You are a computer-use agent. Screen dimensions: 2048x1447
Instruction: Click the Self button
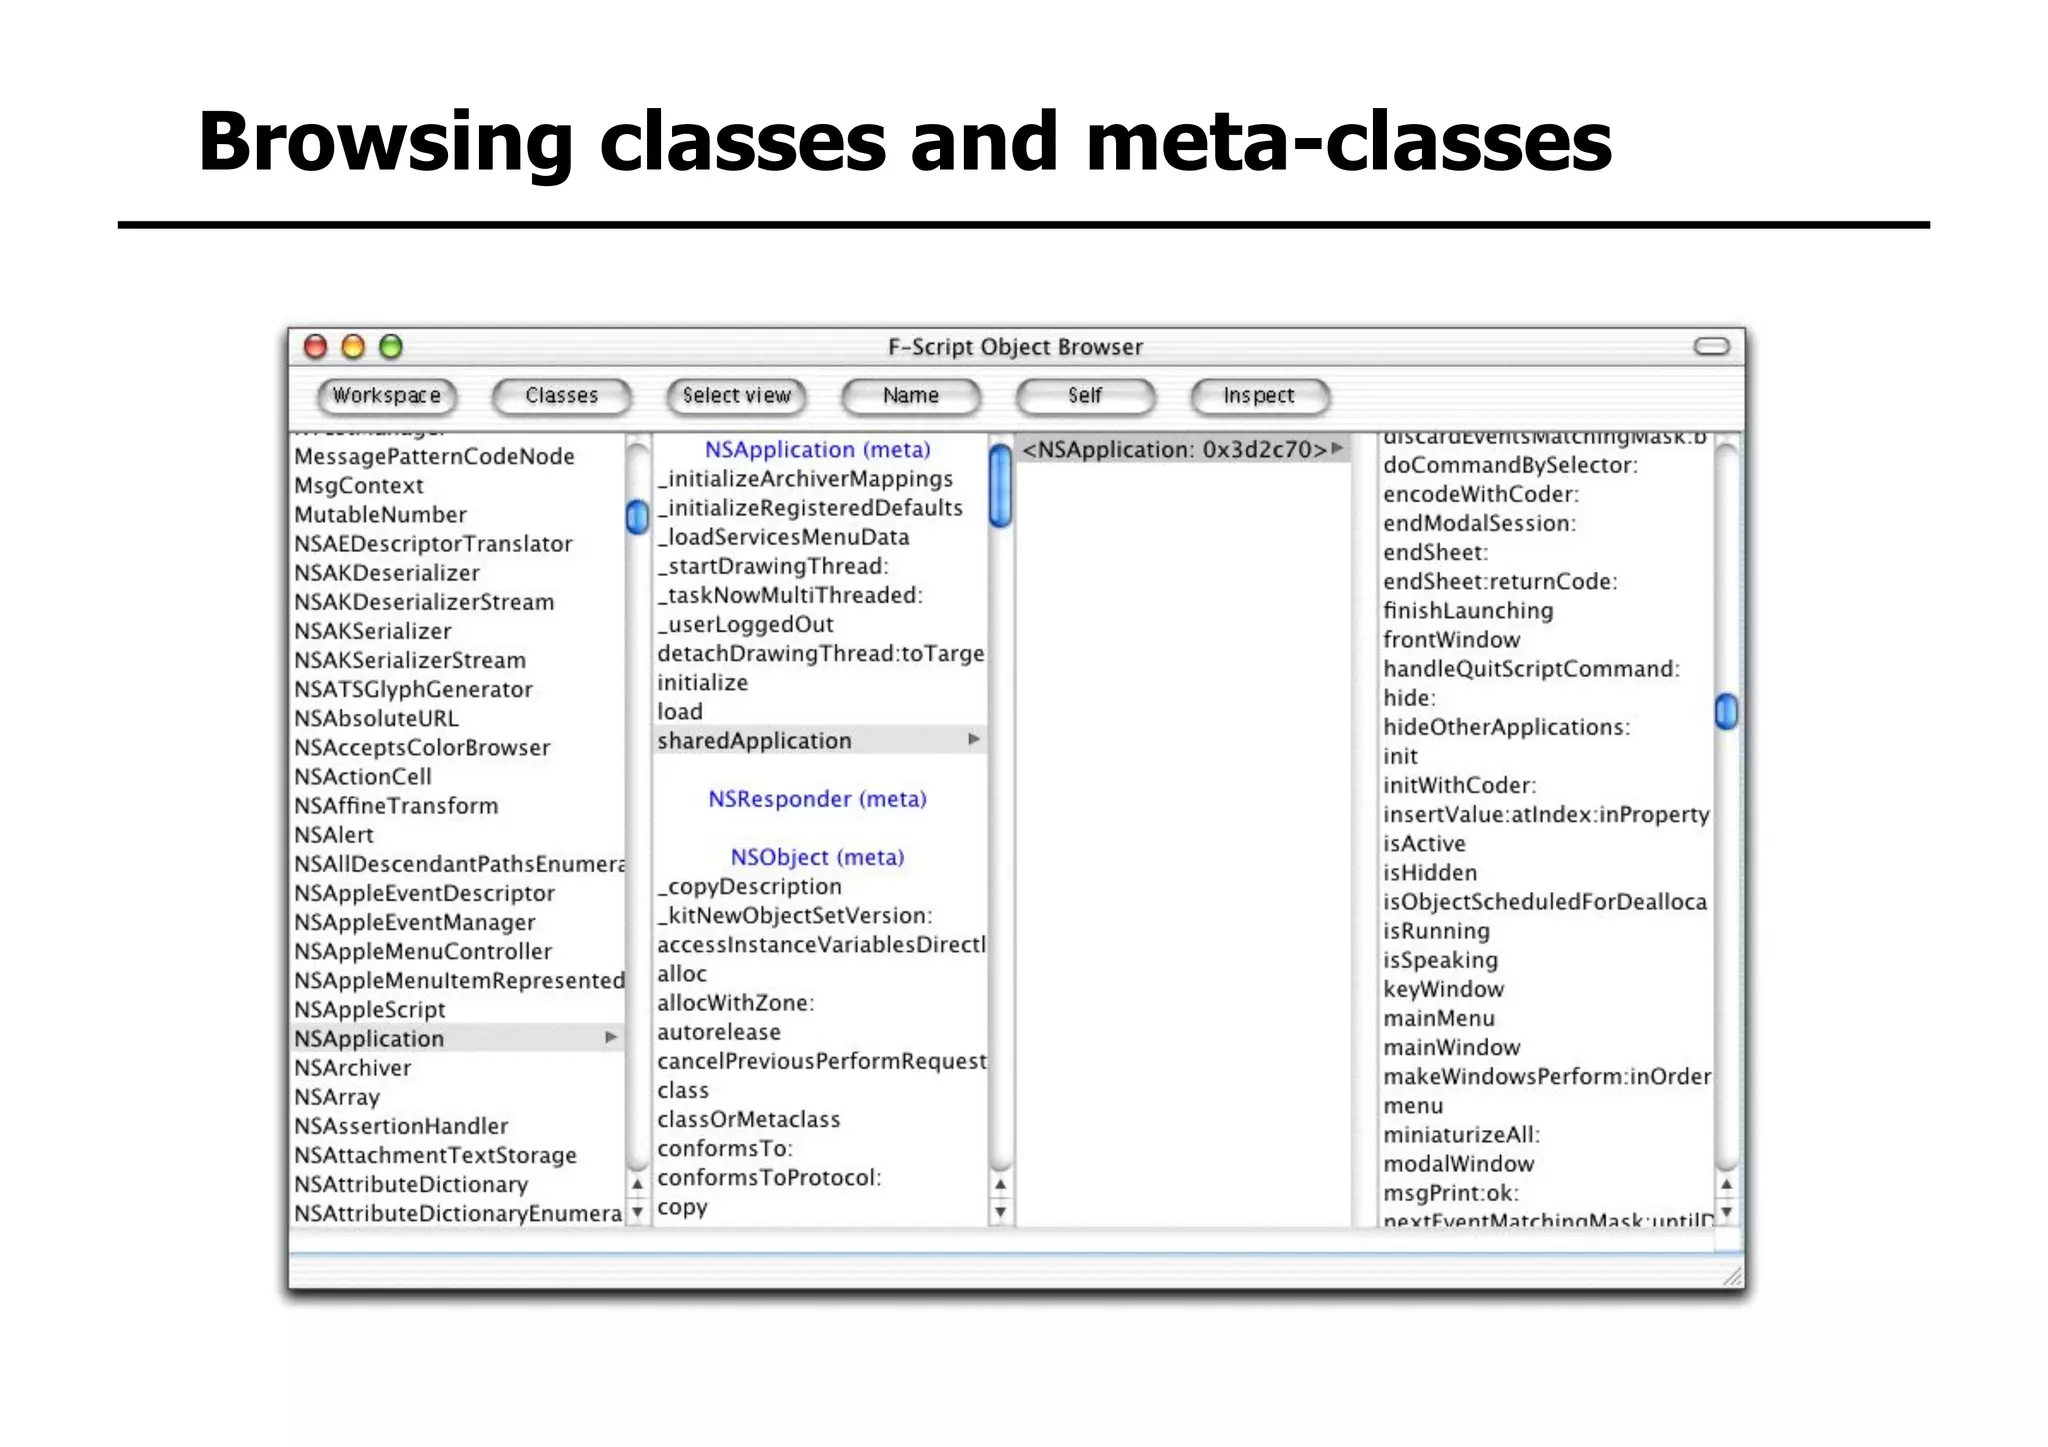tap(1085, 396)
